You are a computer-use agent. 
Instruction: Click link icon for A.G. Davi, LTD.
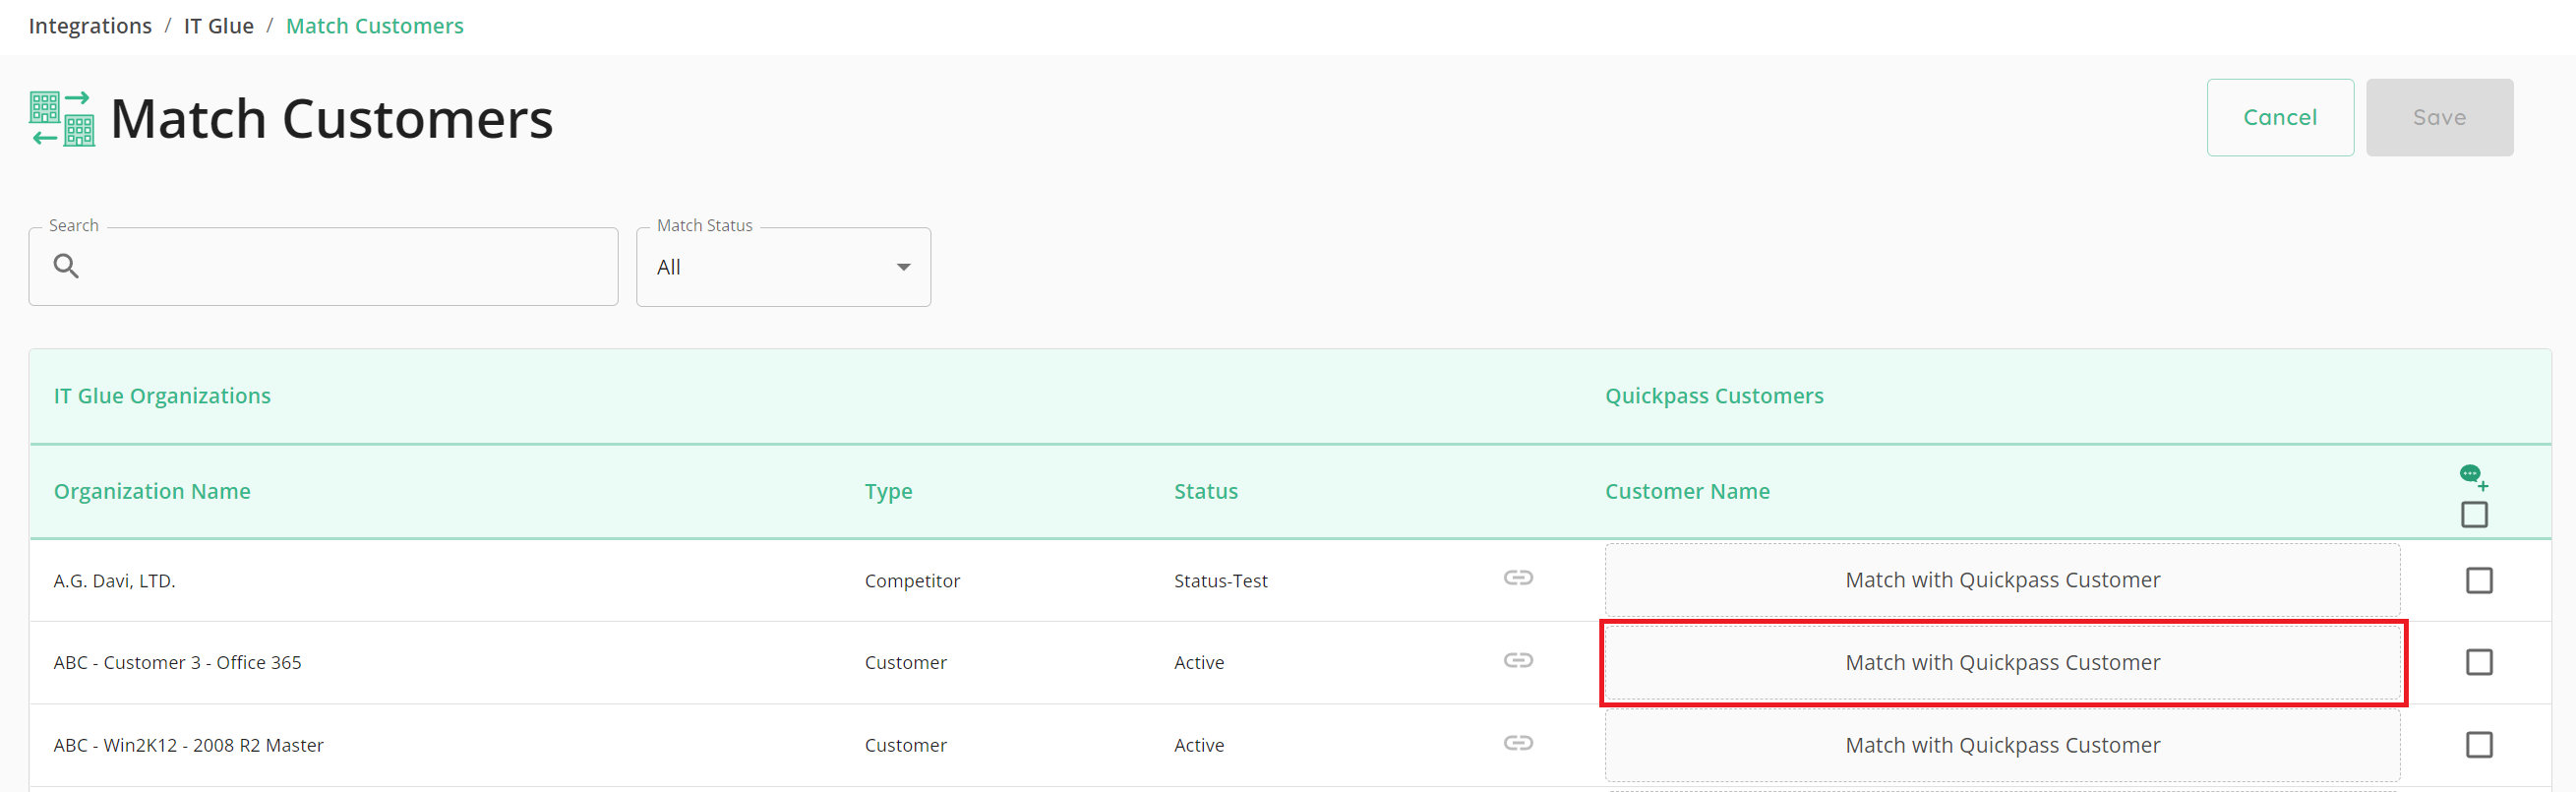1518,578
